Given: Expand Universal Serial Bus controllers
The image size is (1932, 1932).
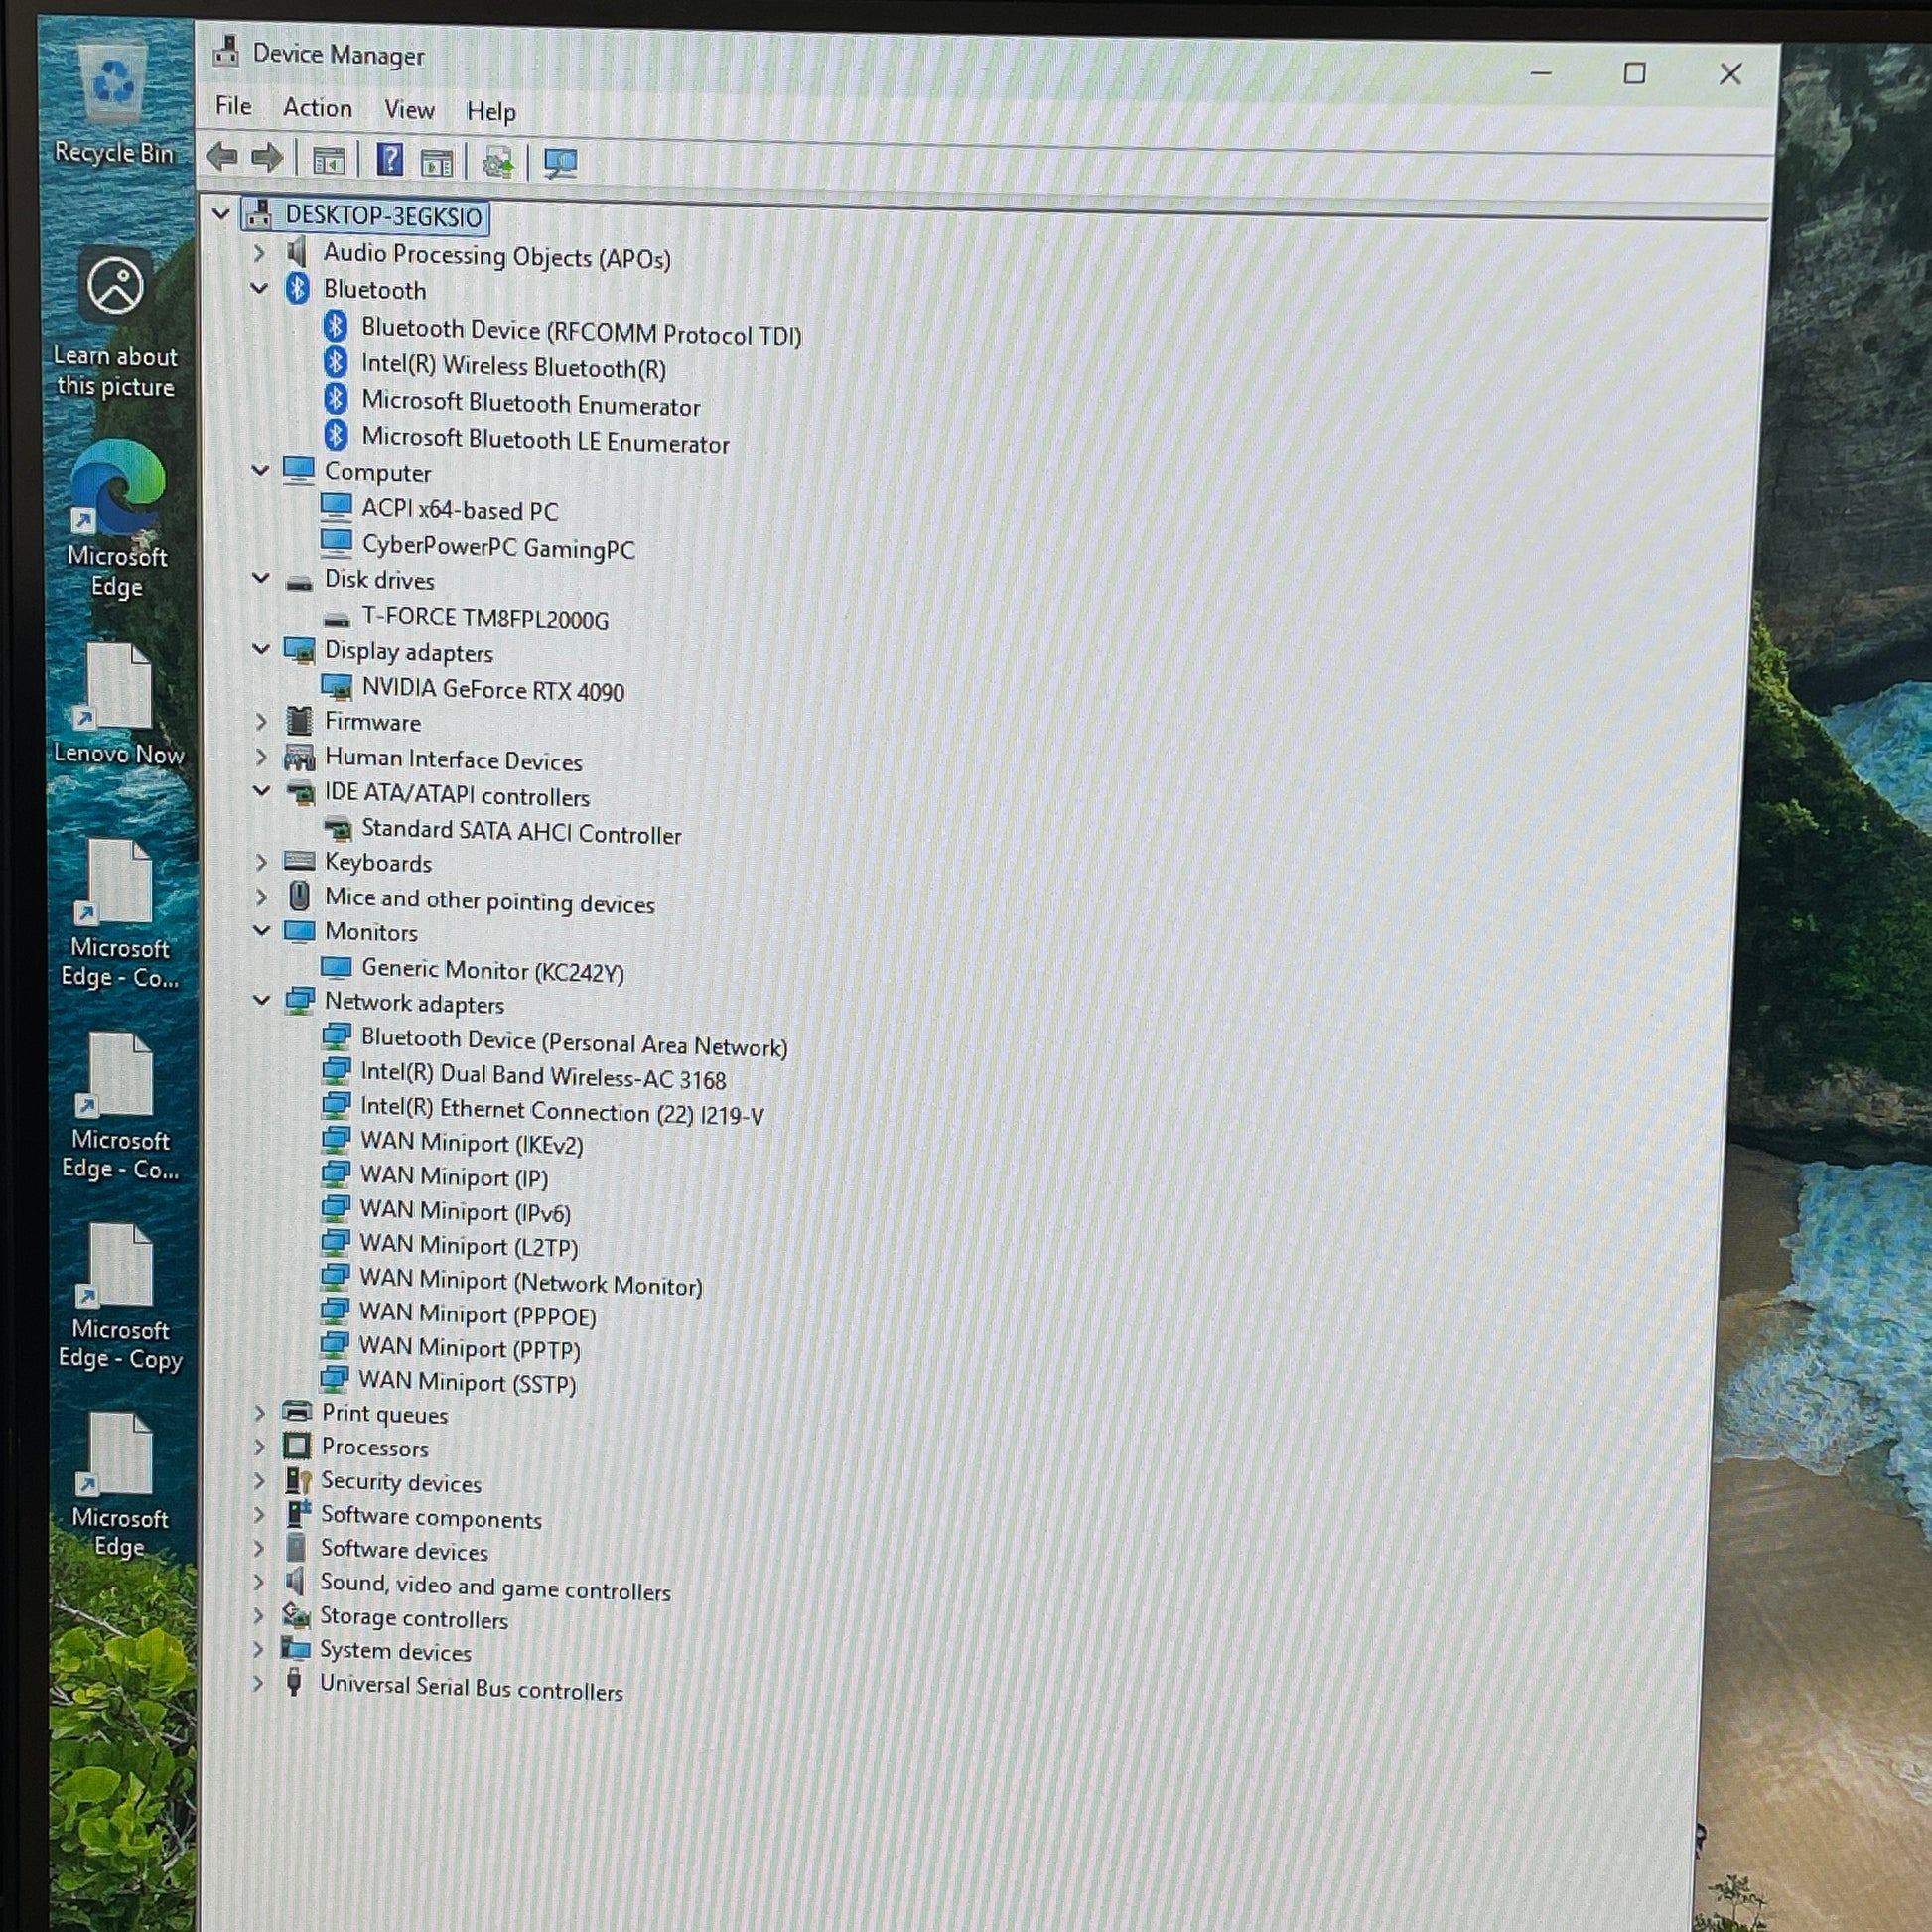Looking at the screenshot, I should [x=258, y=1683].
